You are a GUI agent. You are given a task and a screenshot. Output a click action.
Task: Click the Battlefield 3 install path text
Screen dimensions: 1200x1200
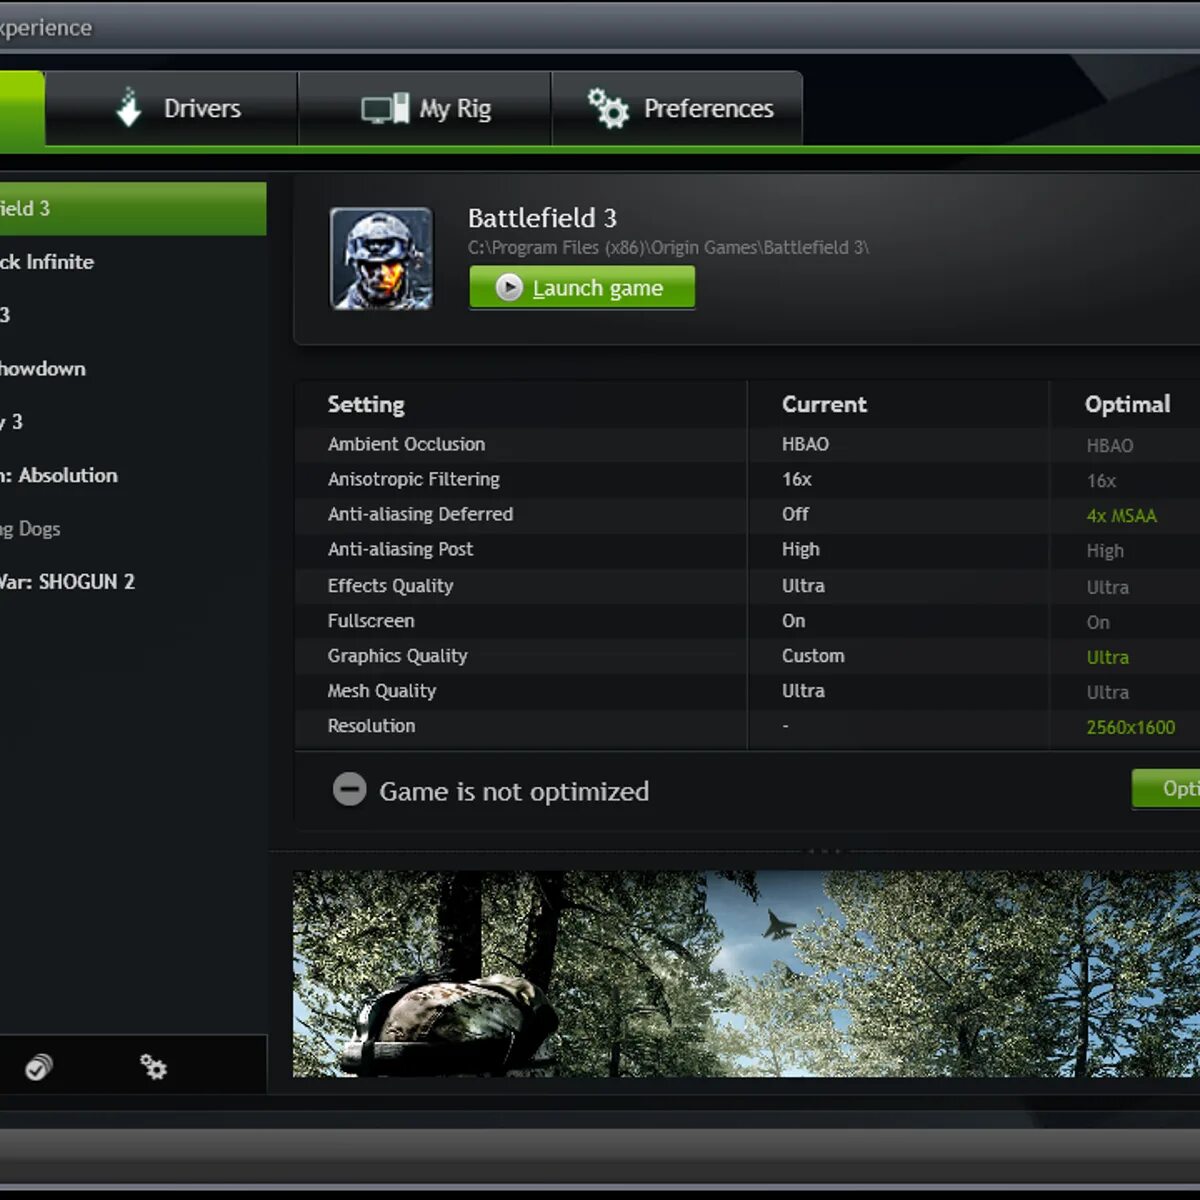[x=668, y=247]
